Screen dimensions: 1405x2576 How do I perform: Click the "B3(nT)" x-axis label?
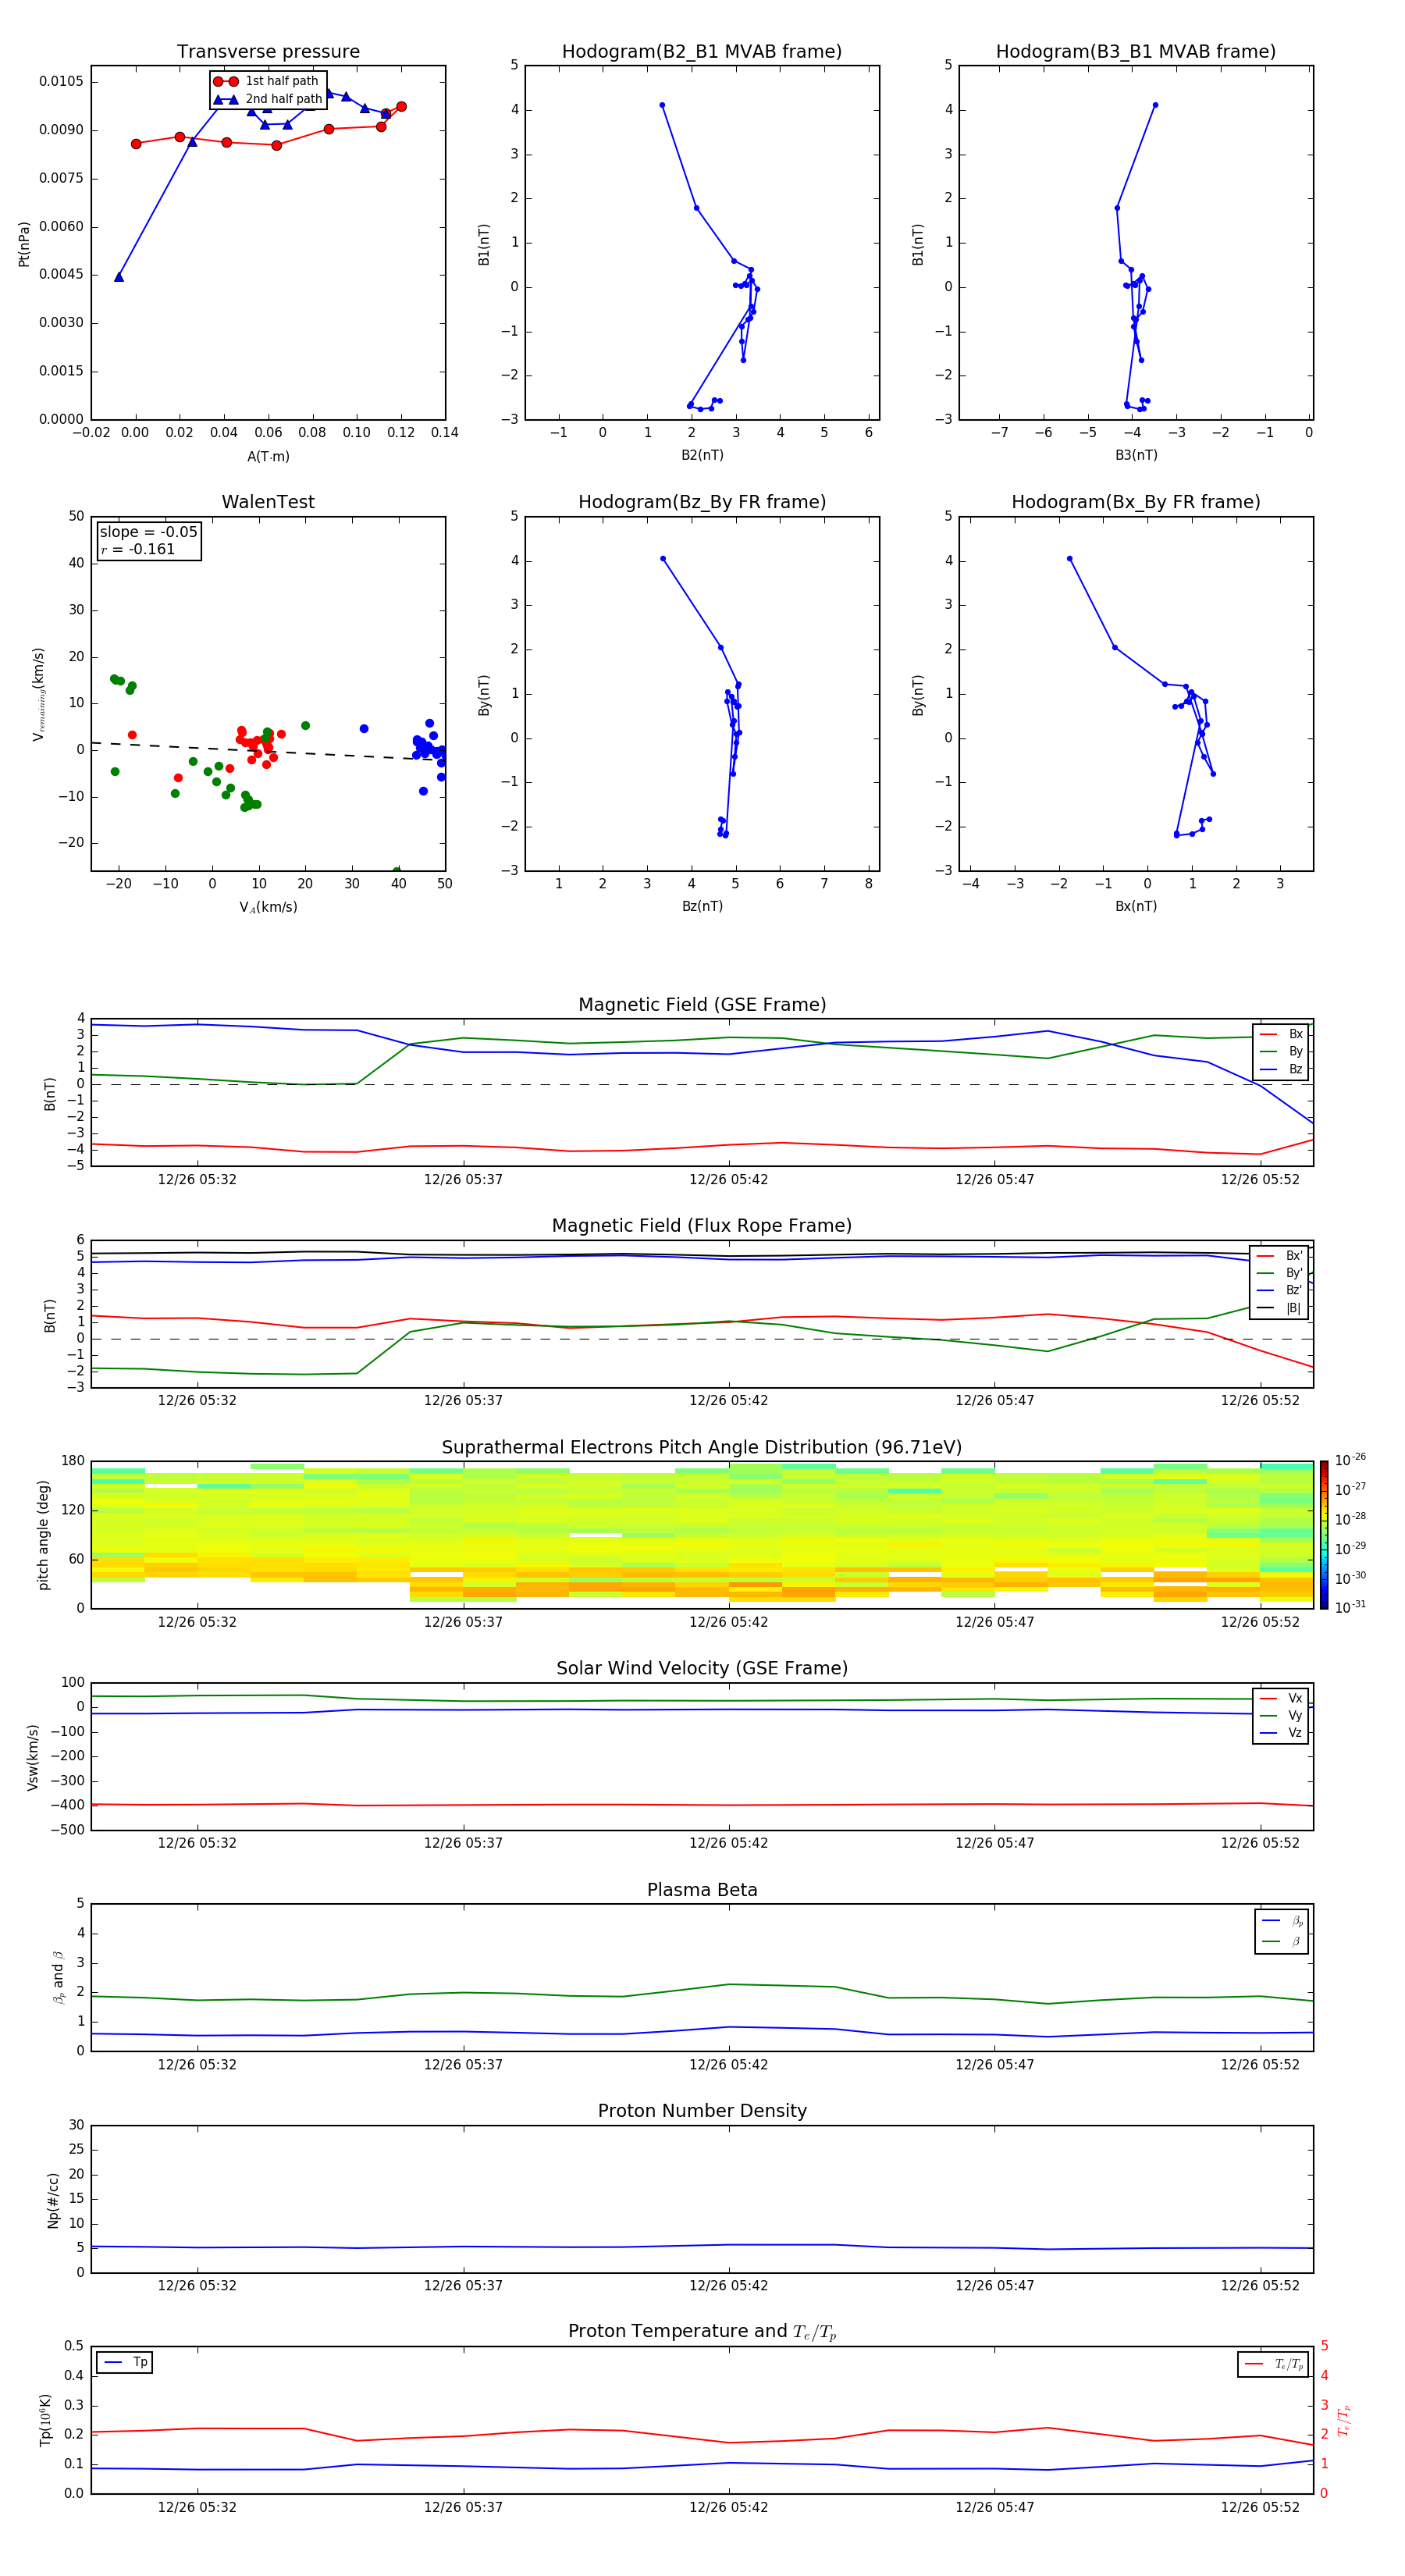[x=1136, y=455]
